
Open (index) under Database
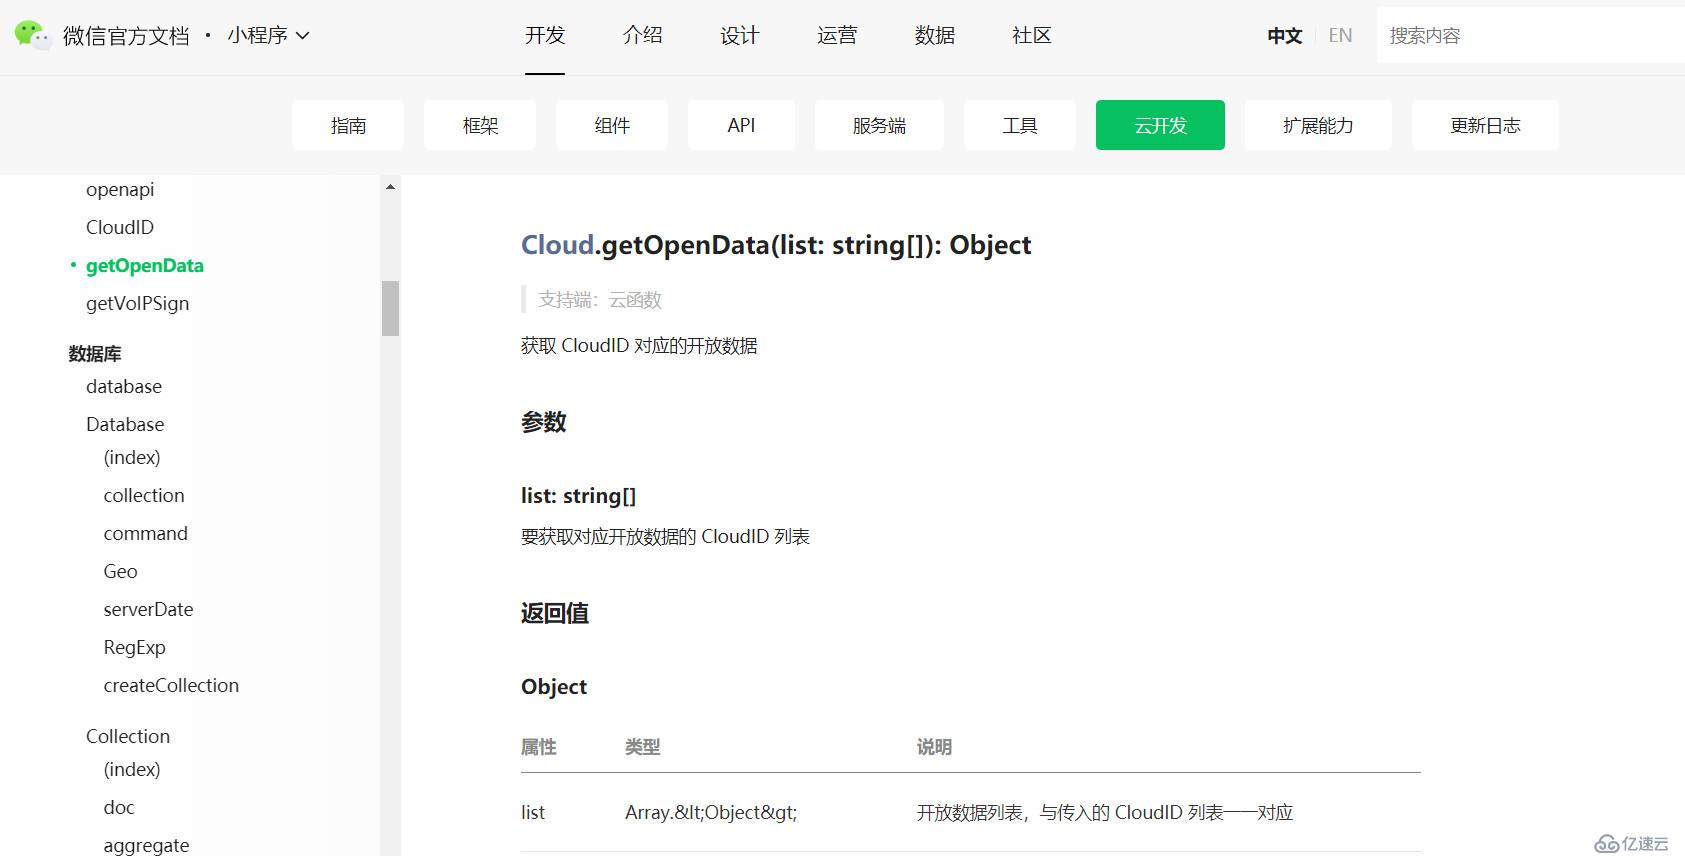[x=132, y=457]
